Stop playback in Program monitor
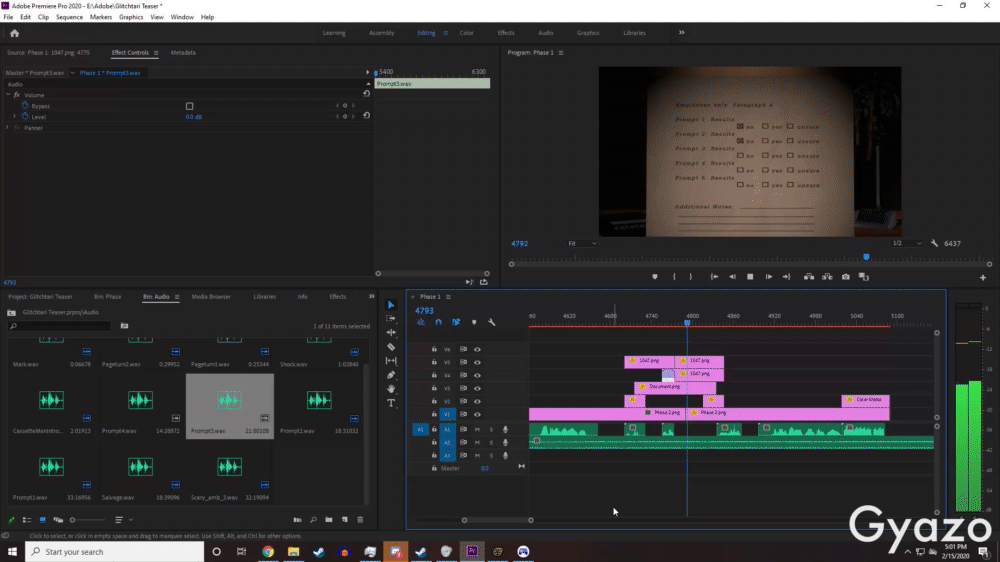 pos(750,277)
